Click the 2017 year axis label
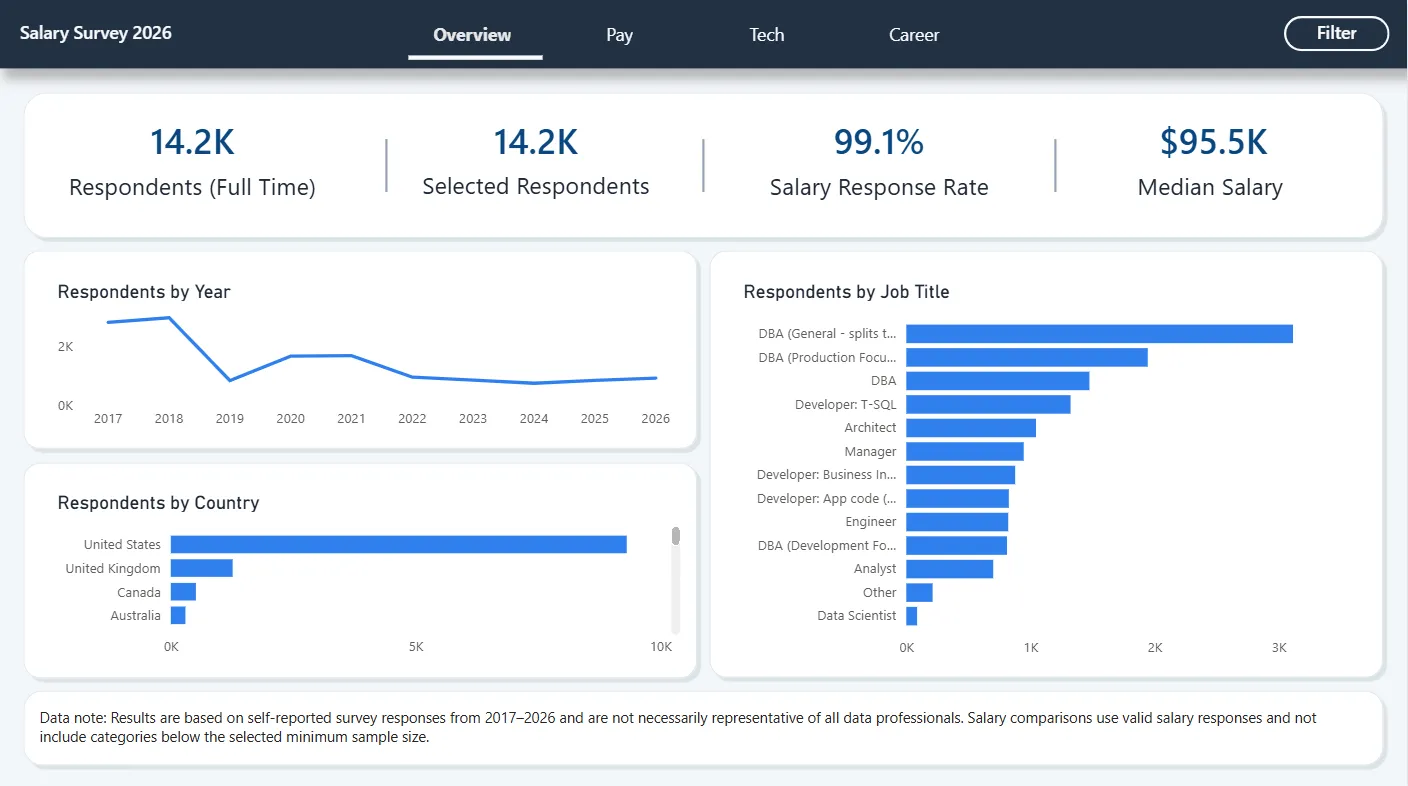Image resolution: width=1408 pixels, height=786 pixels. coord(108,418)
